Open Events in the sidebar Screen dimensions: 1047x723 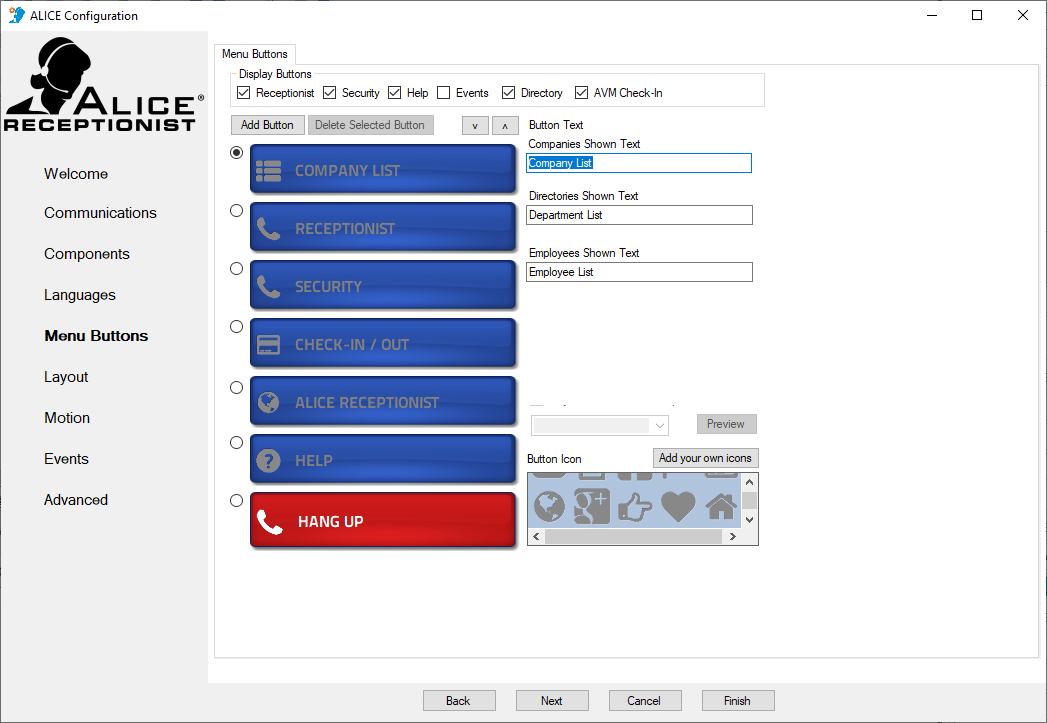point(66,459)
